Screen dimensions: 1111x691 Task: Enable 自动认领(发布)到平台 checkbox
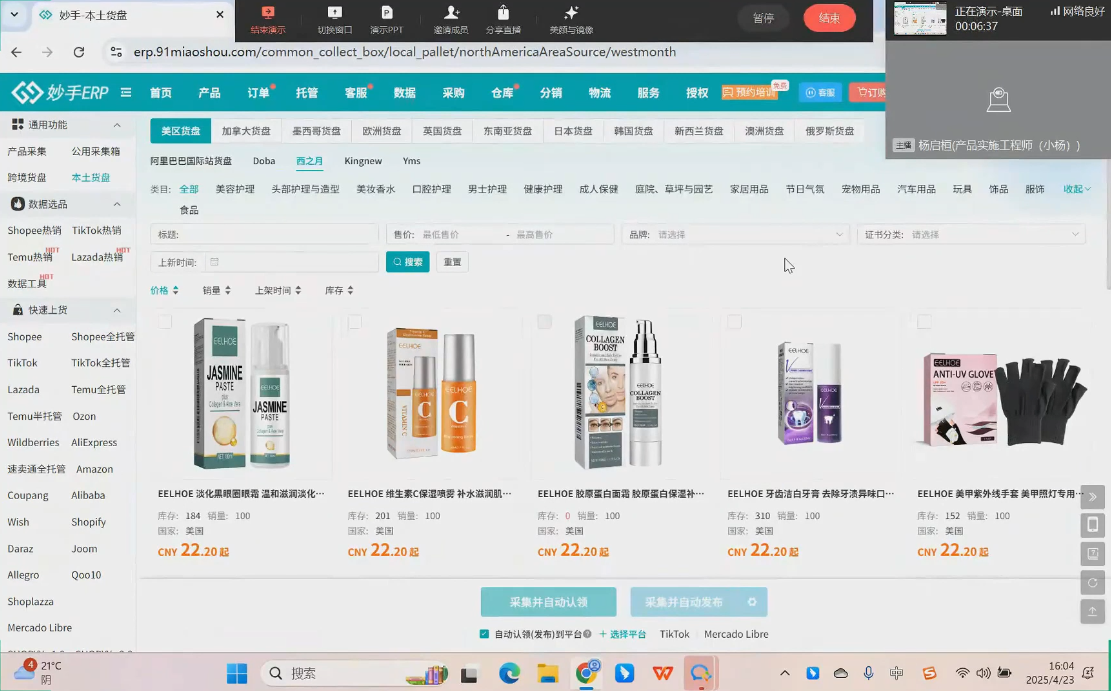[482, 634]
